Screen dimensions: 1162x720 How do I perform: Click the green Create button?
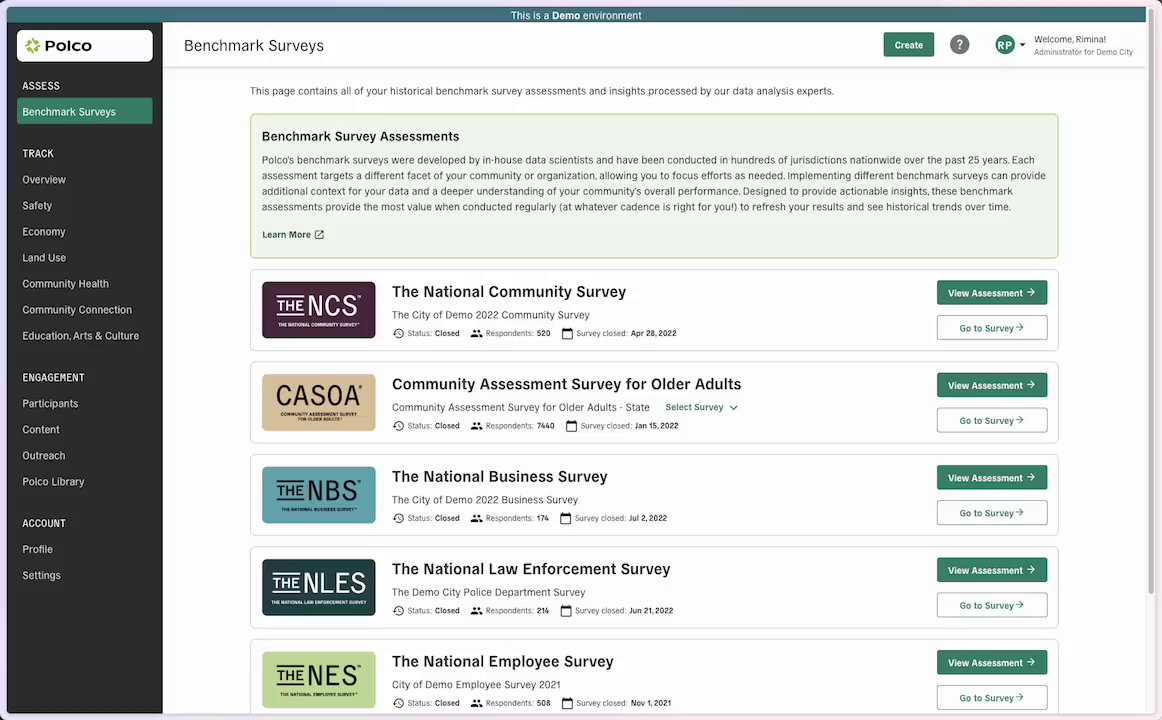[909, 45]
